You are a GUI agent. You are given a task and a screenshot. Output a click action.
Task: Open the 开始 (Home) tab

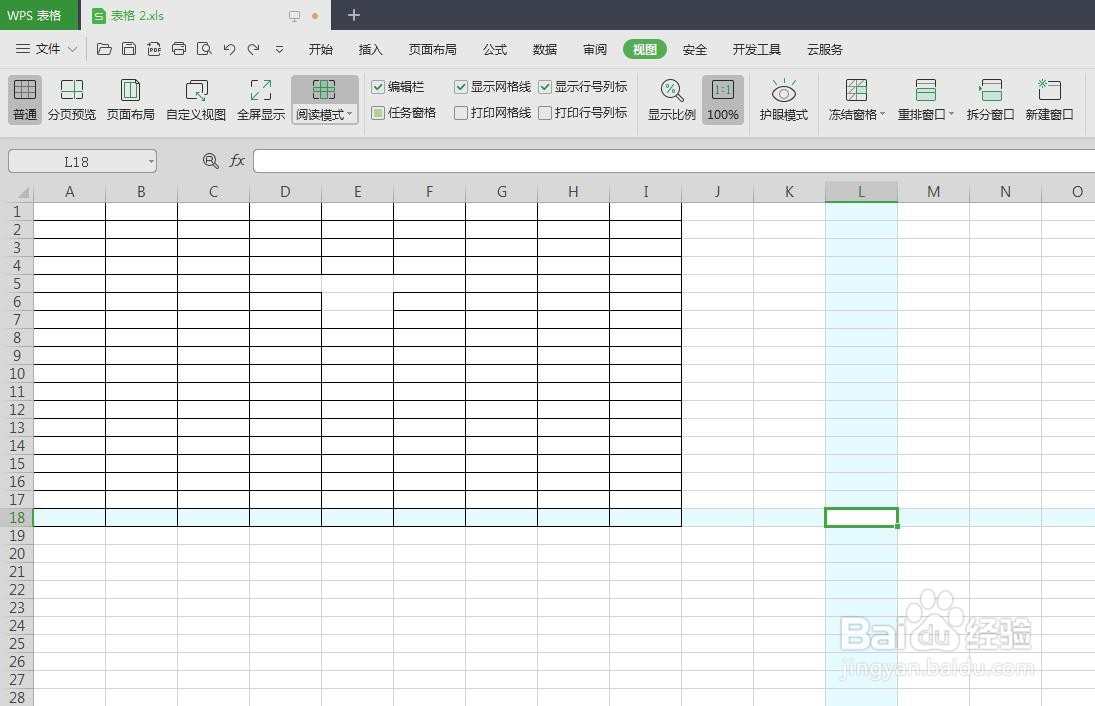pyautogui.click(x=321, y=49)
